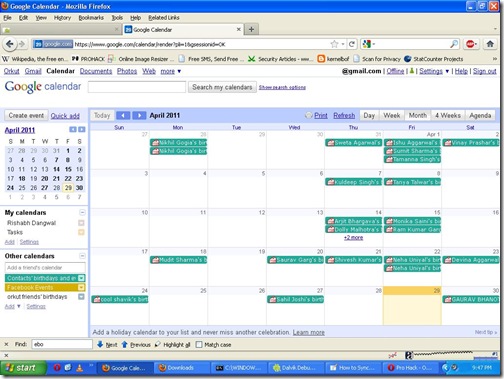Click the browser forward arrow
Viewport: 504px width, 379px height.
pos(22,44)
